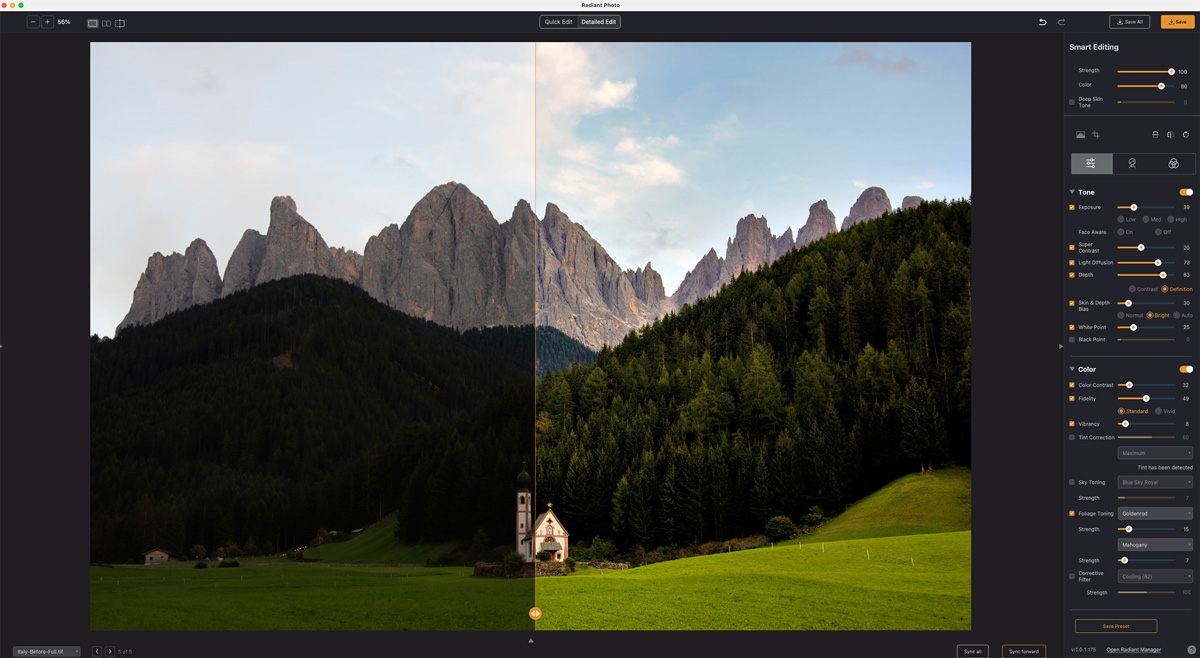
Task: Click the original image icon in panel
Action: click(x=1080, y=135)
